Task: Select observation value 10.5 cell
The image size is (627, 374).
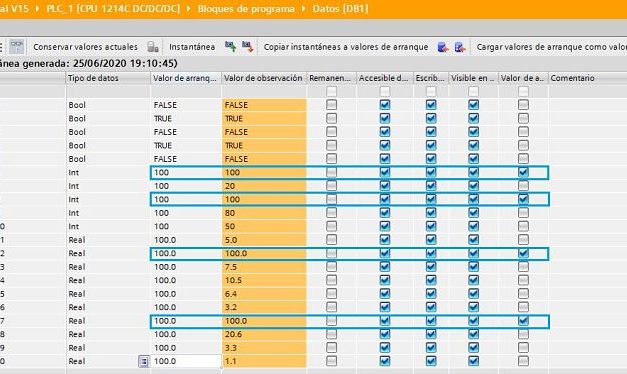Action: (x=264, y=280)
